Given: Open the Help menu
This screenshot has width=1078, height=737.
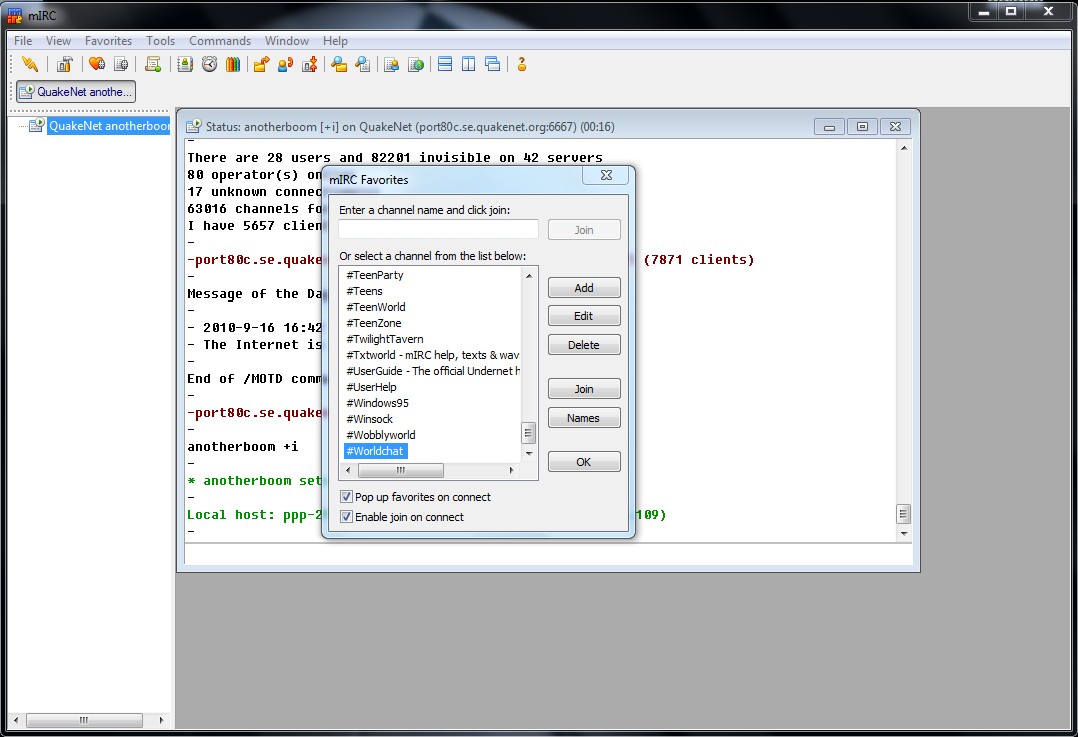Looking at the screenshot, I should tap(335, 41).
